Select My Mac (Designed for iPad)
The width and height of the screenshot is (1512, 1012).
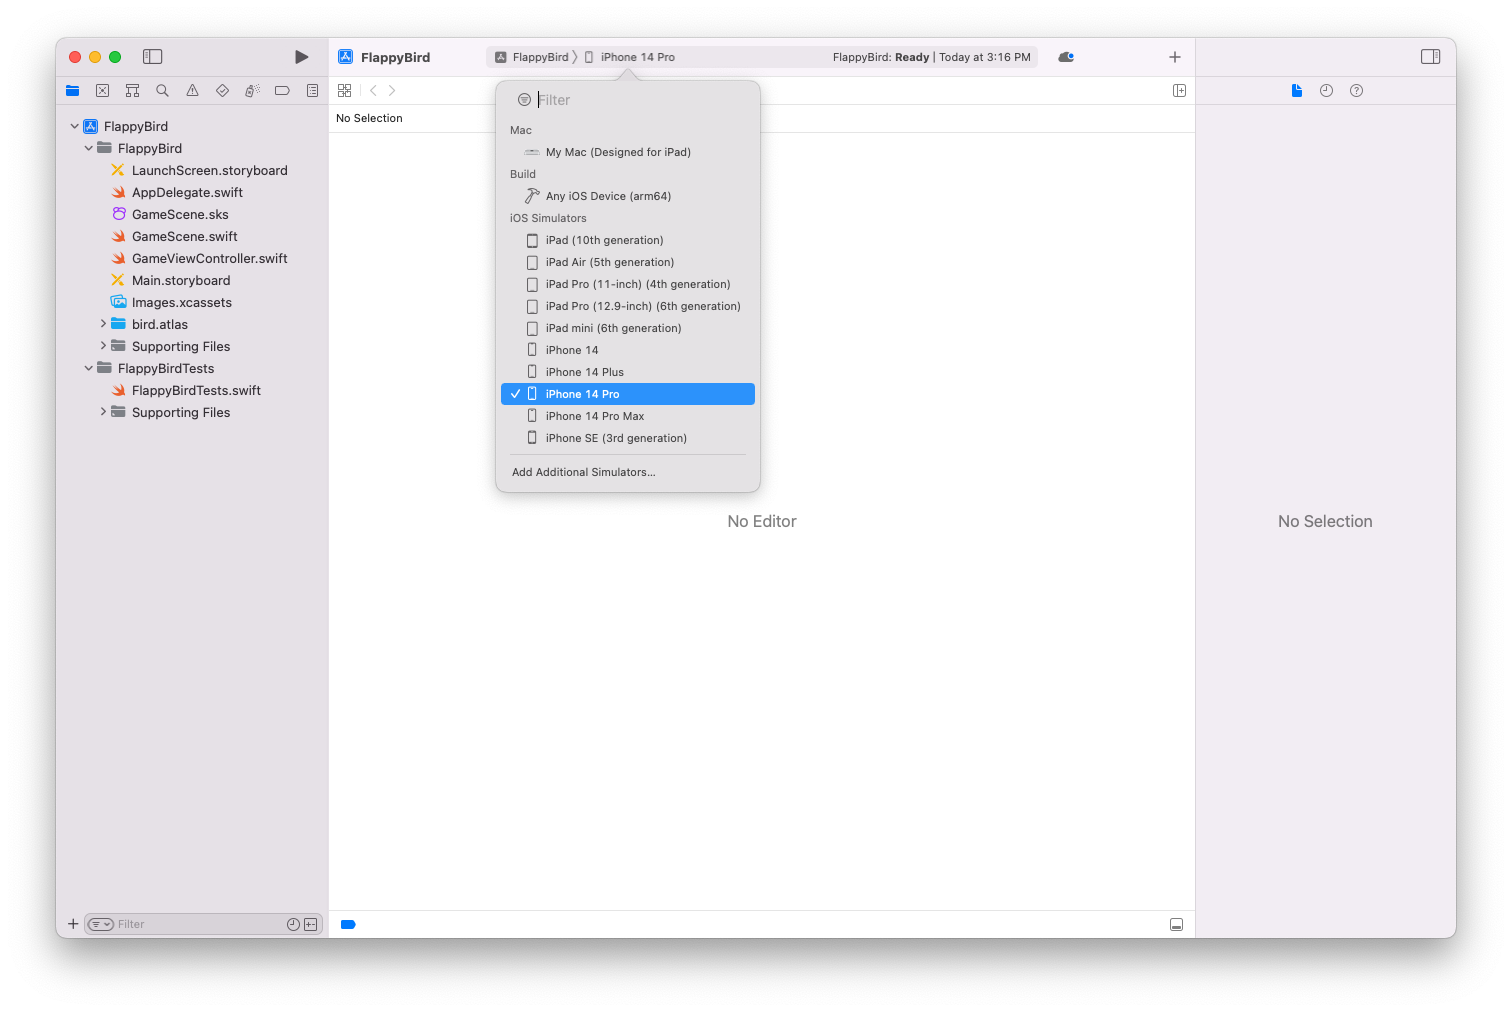tap(628, 152)
